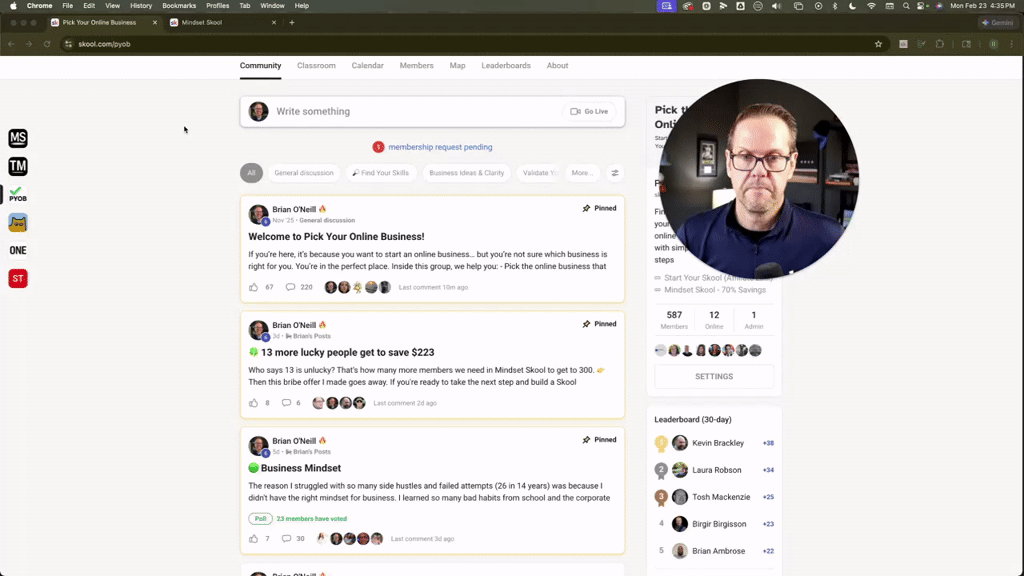Open Birgir Birgisson's leaderboard profile

coord(719,524)
